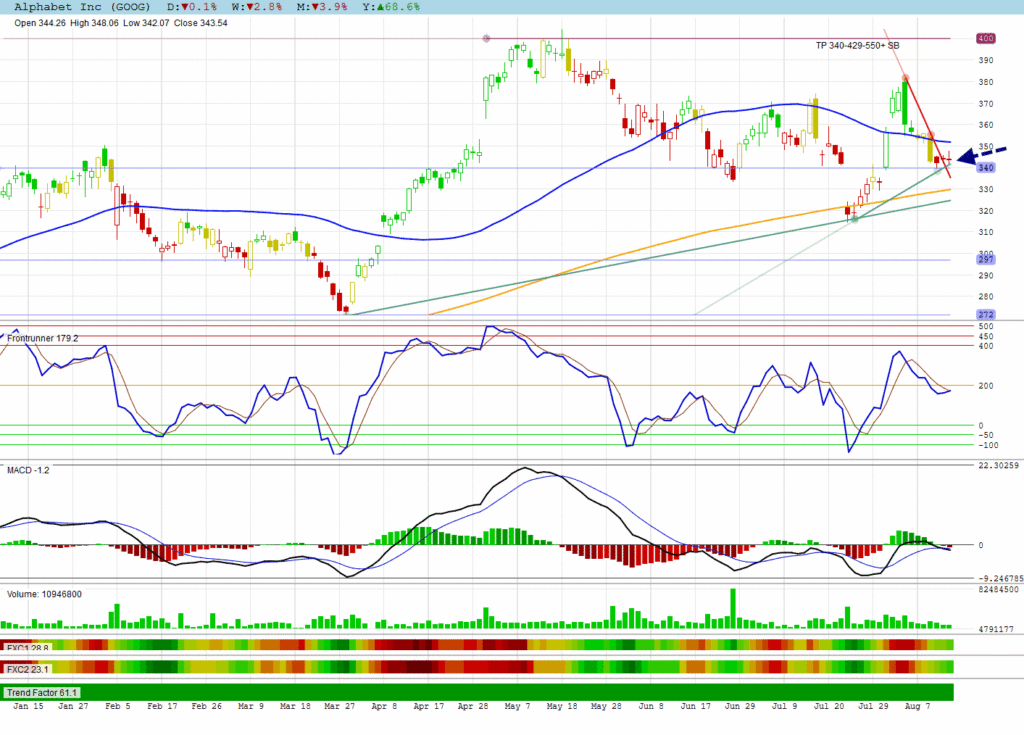Click the 320 price axis label
Screen dimensions: 1024x735
coord(985,211)
